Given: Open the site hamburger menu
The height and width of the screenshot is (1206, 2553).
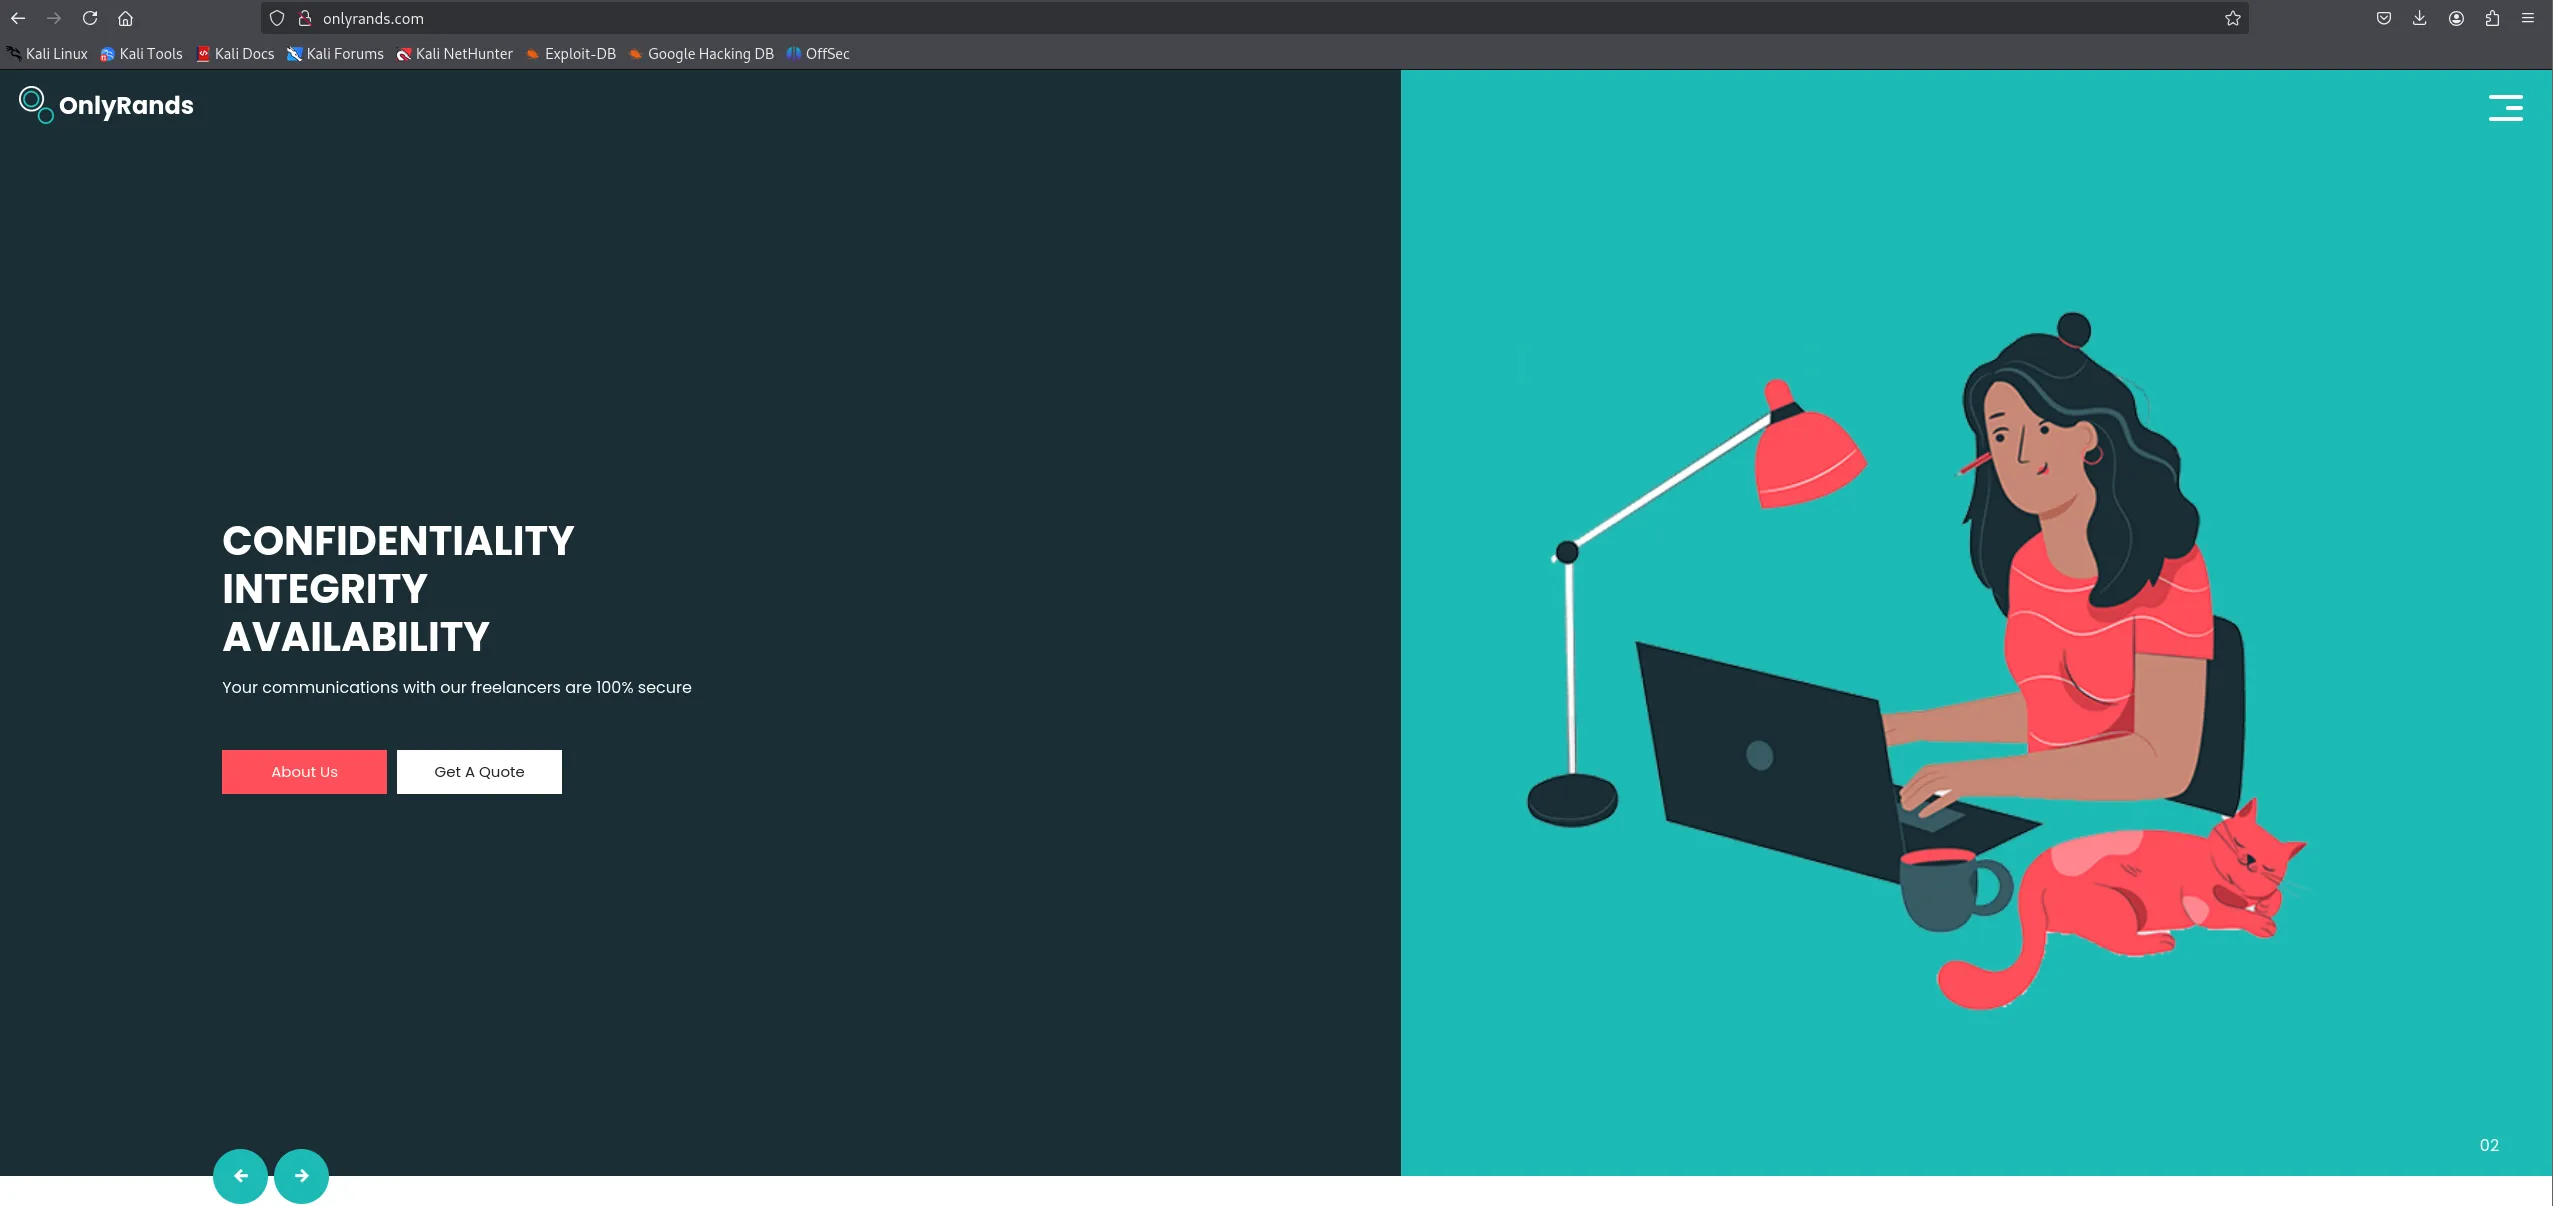Looking at the screenshot, I should [2506, 107].
